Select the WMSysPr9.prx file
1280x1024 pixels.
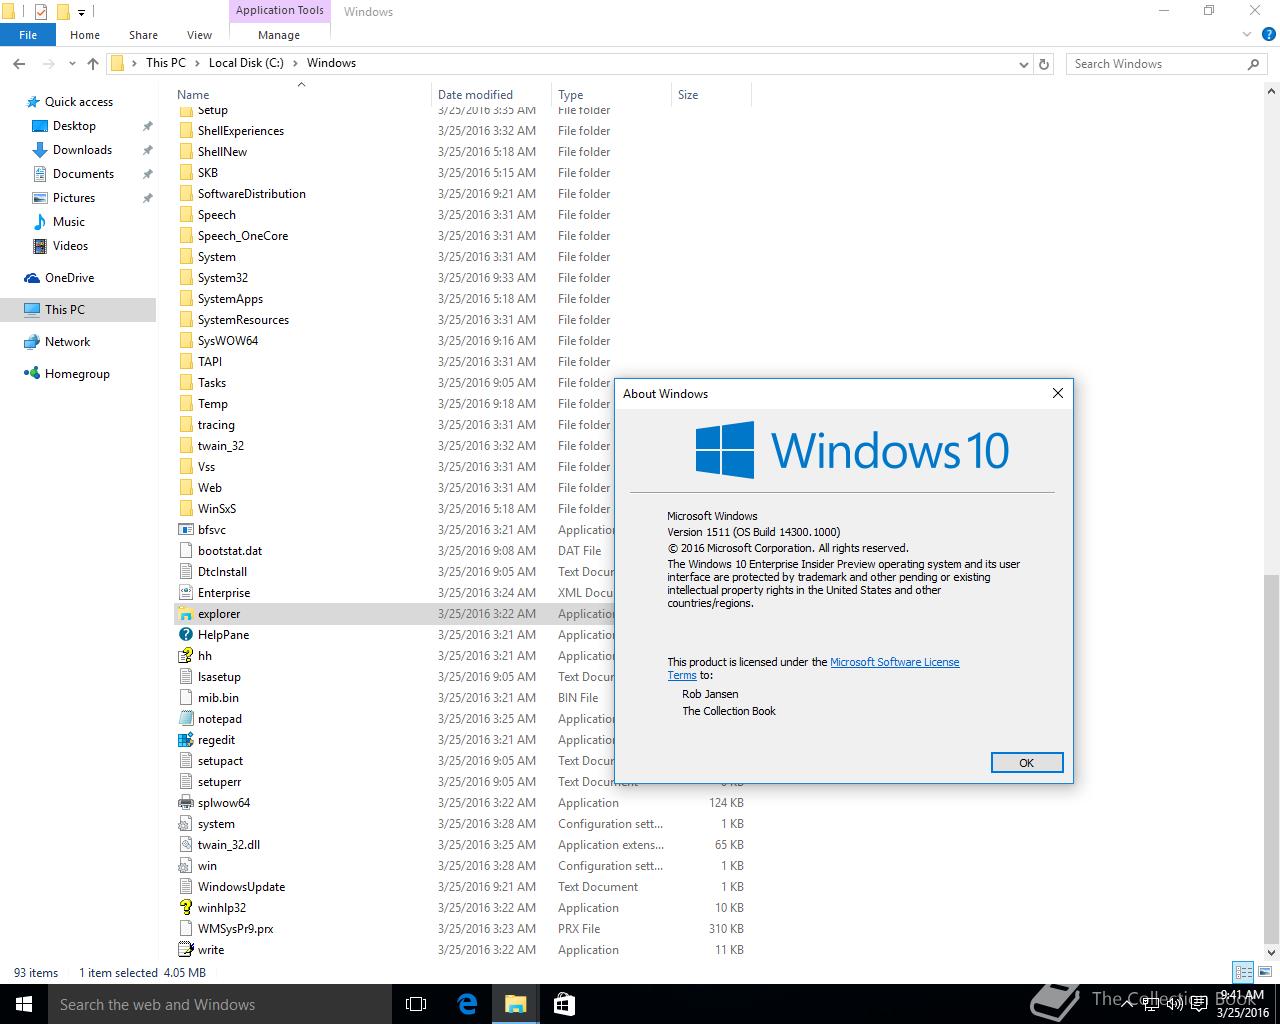point(235,929)
